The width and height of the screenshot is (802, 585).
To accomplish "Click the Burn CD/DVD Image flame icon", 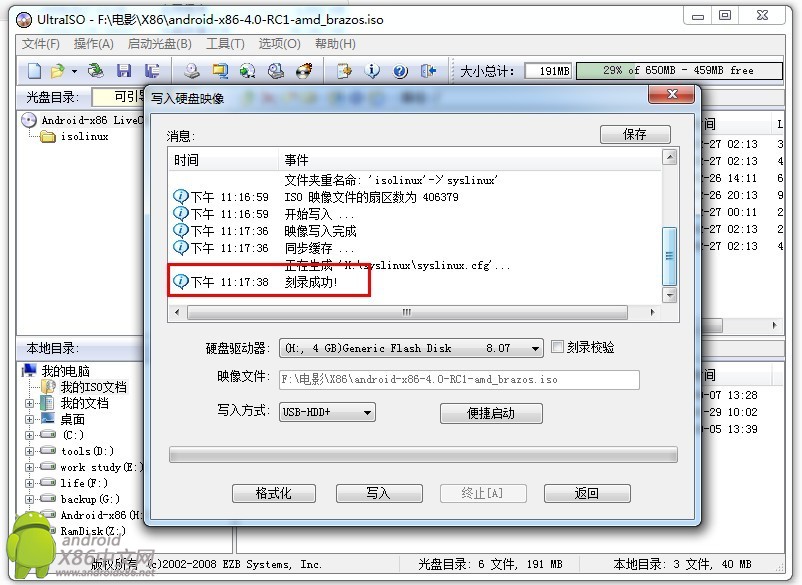I will click(304, 71).
